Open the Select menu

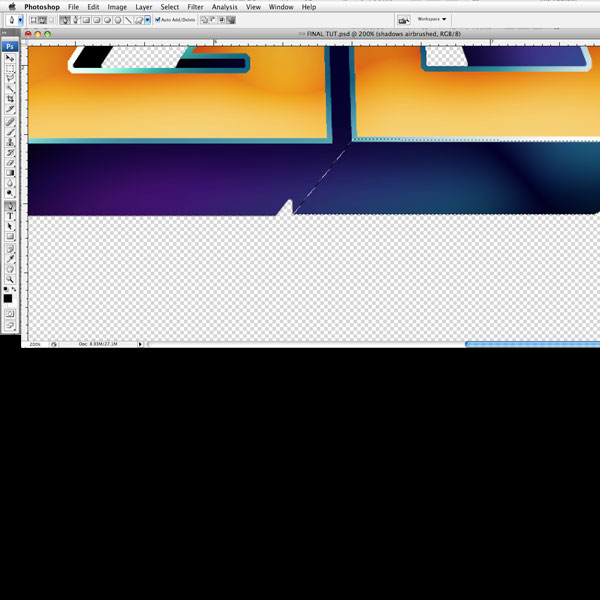pyautogui.click(x=170, y=7)
